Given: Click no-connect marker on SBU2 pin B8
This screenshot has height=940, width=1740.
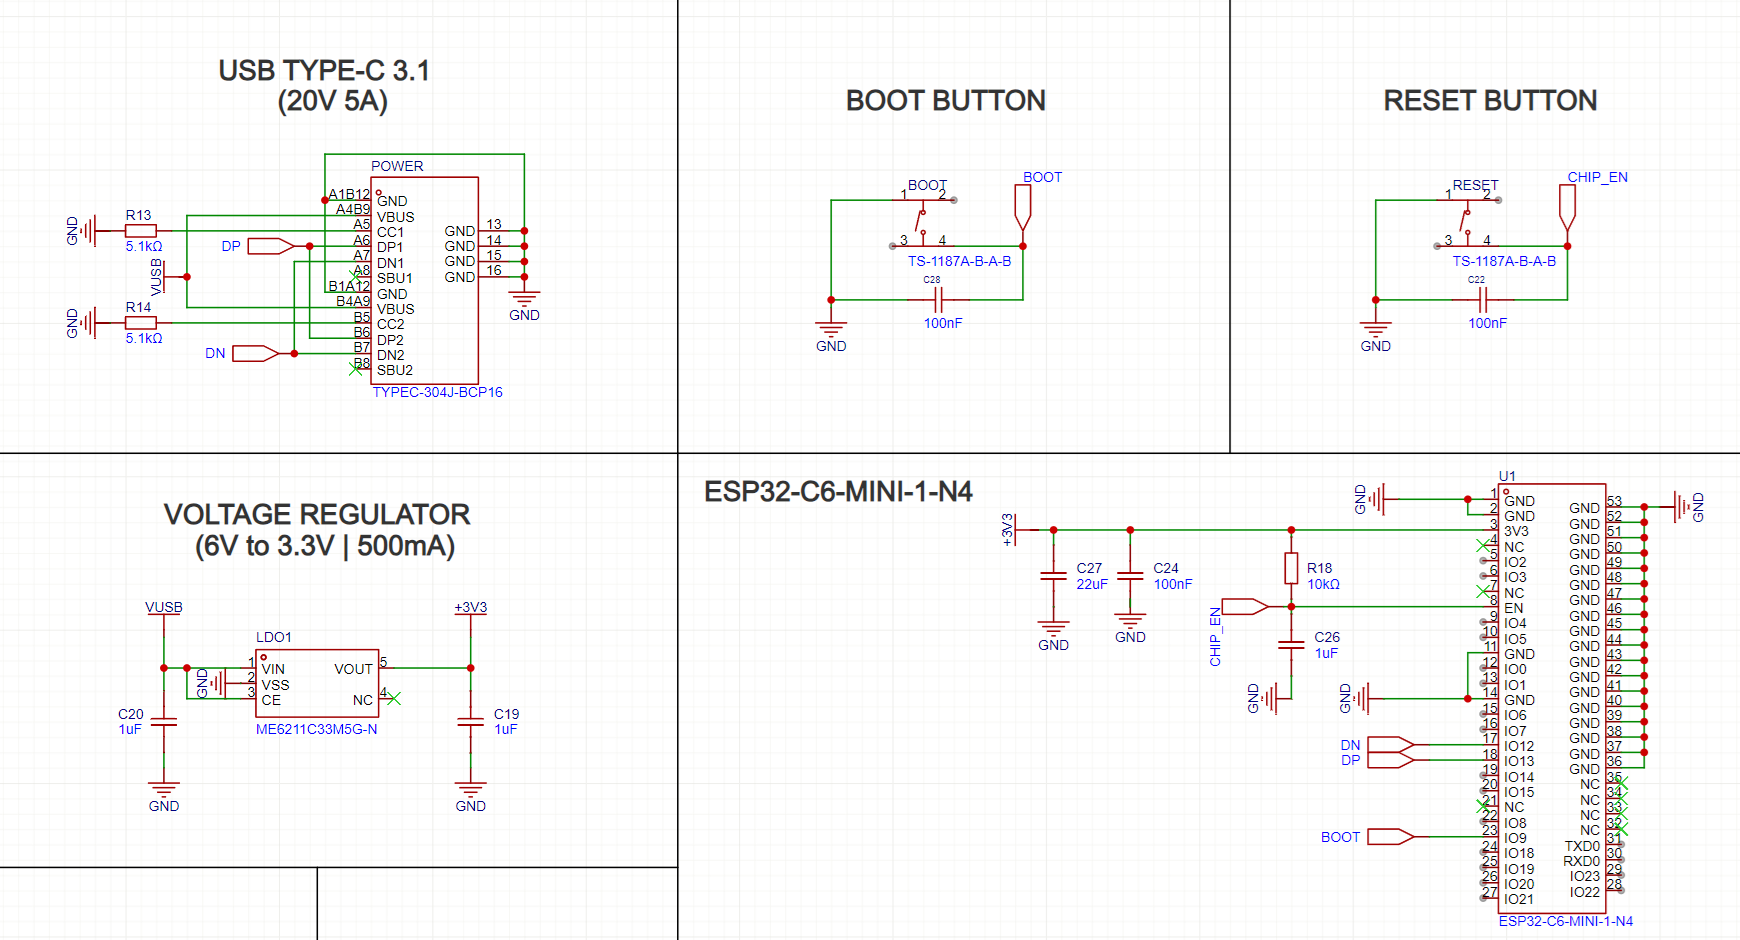Looking at the screenshot, I should click(x=355, y=369).
